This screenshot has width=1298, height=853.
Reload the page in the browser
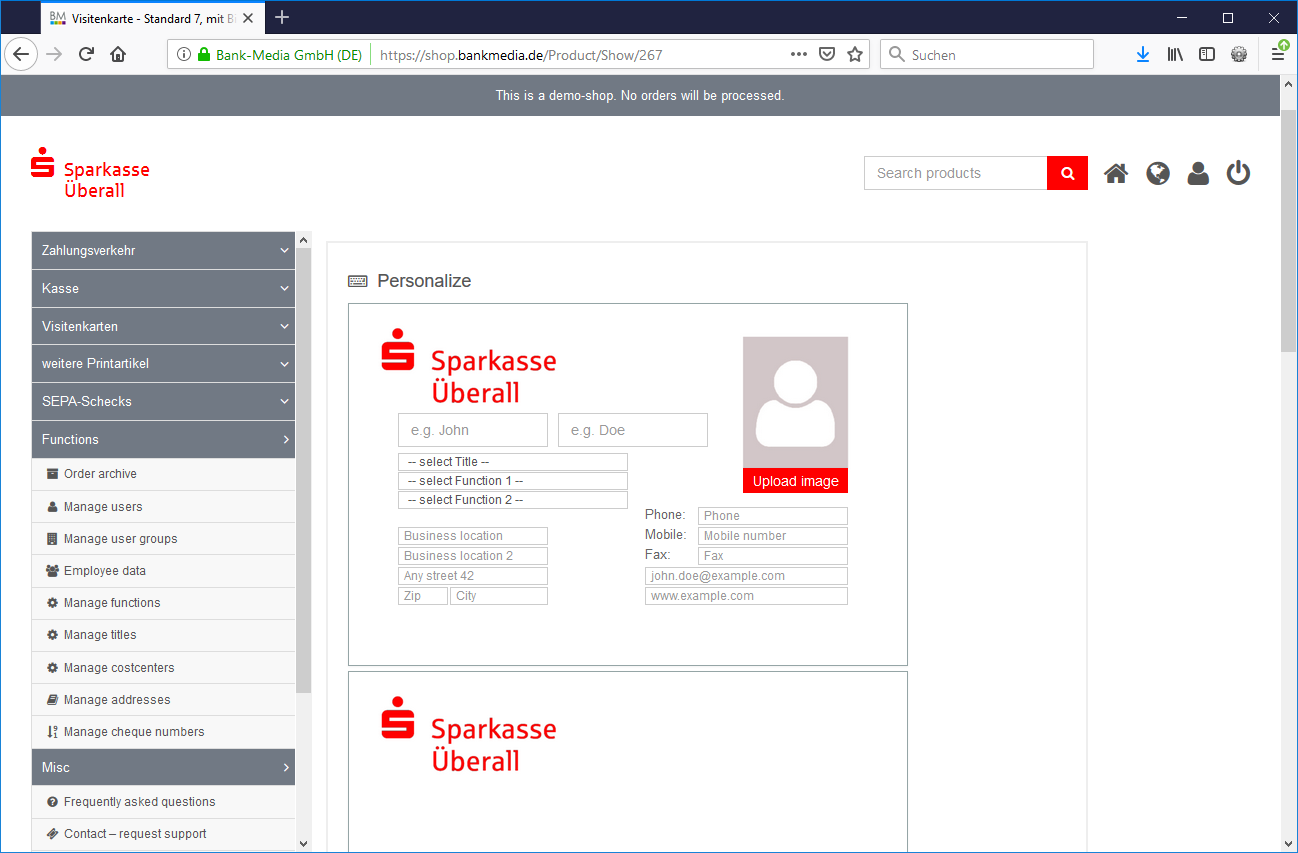(86, 55)
